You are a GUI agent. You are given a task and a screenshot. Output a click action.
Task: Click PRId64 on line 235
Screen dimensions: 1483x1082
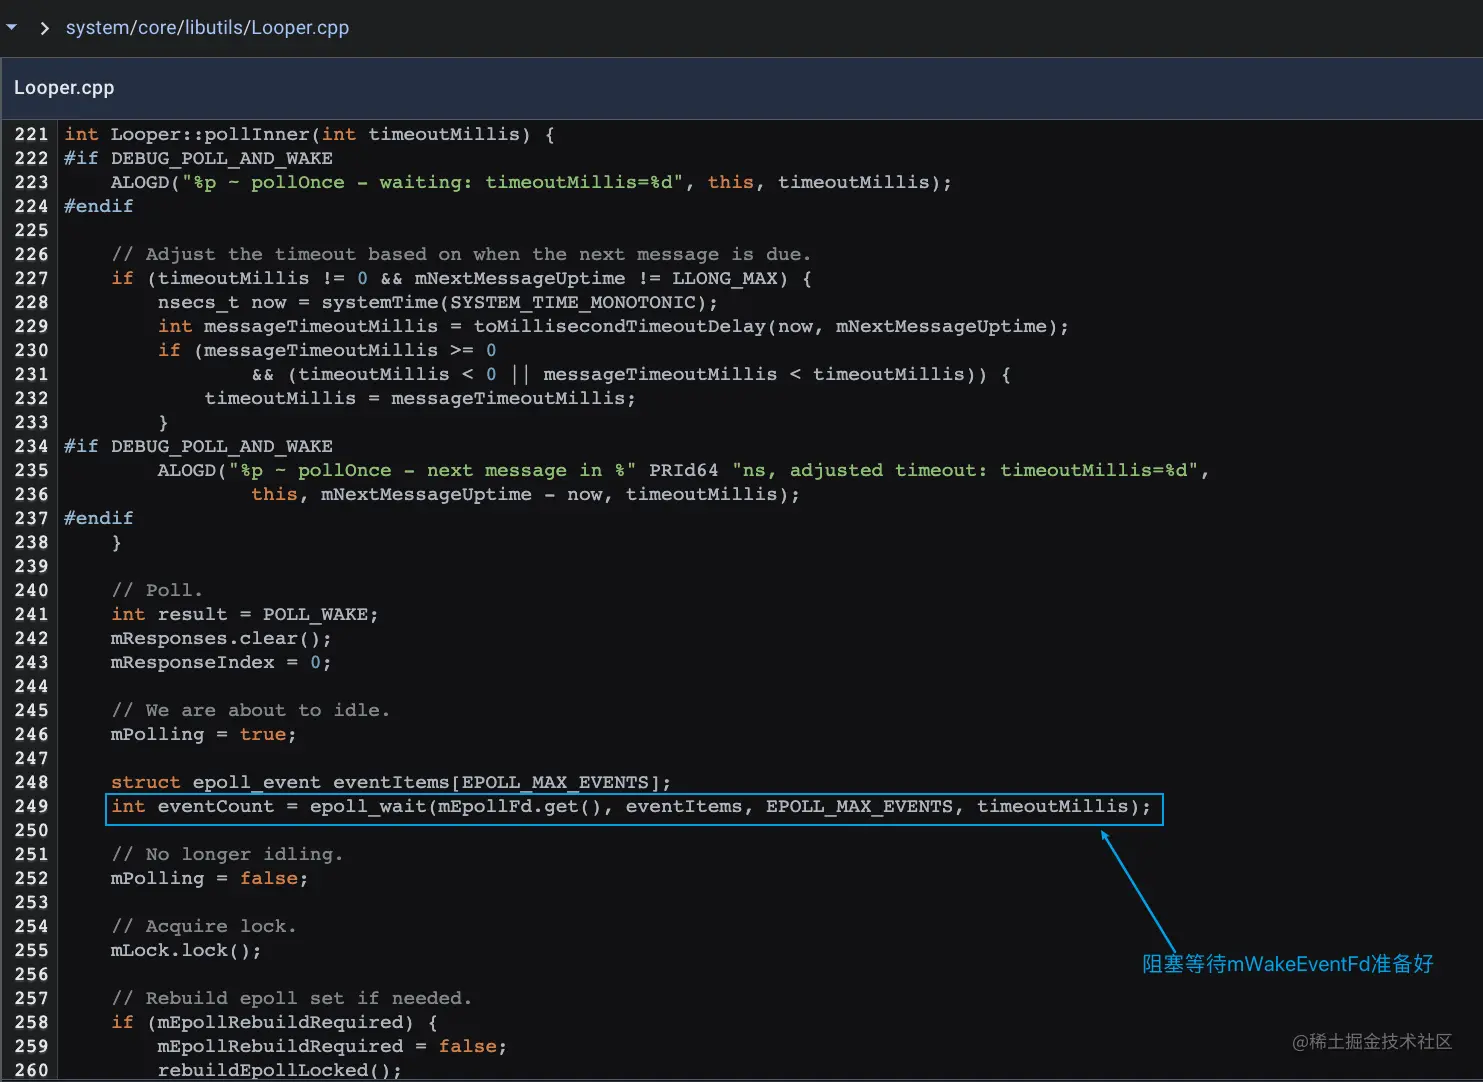(683, 470)
